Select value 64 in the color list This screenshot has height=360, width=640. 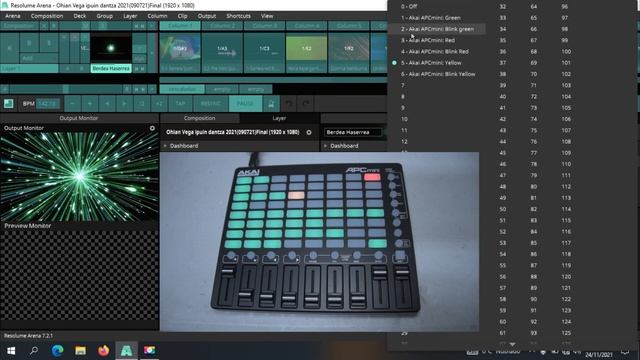[534, 7]
